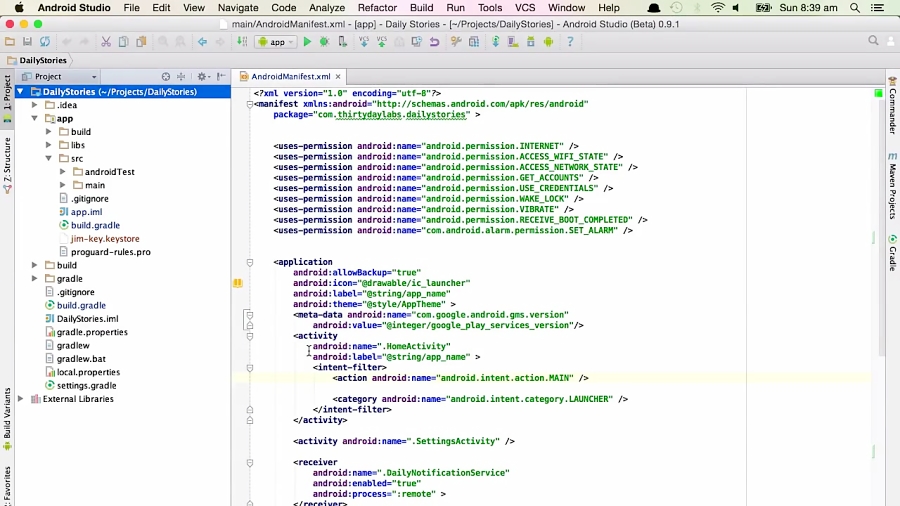Open the Maven Projects side panel
Viewport: 900px width, 506px height.
[x=893, y=185]
